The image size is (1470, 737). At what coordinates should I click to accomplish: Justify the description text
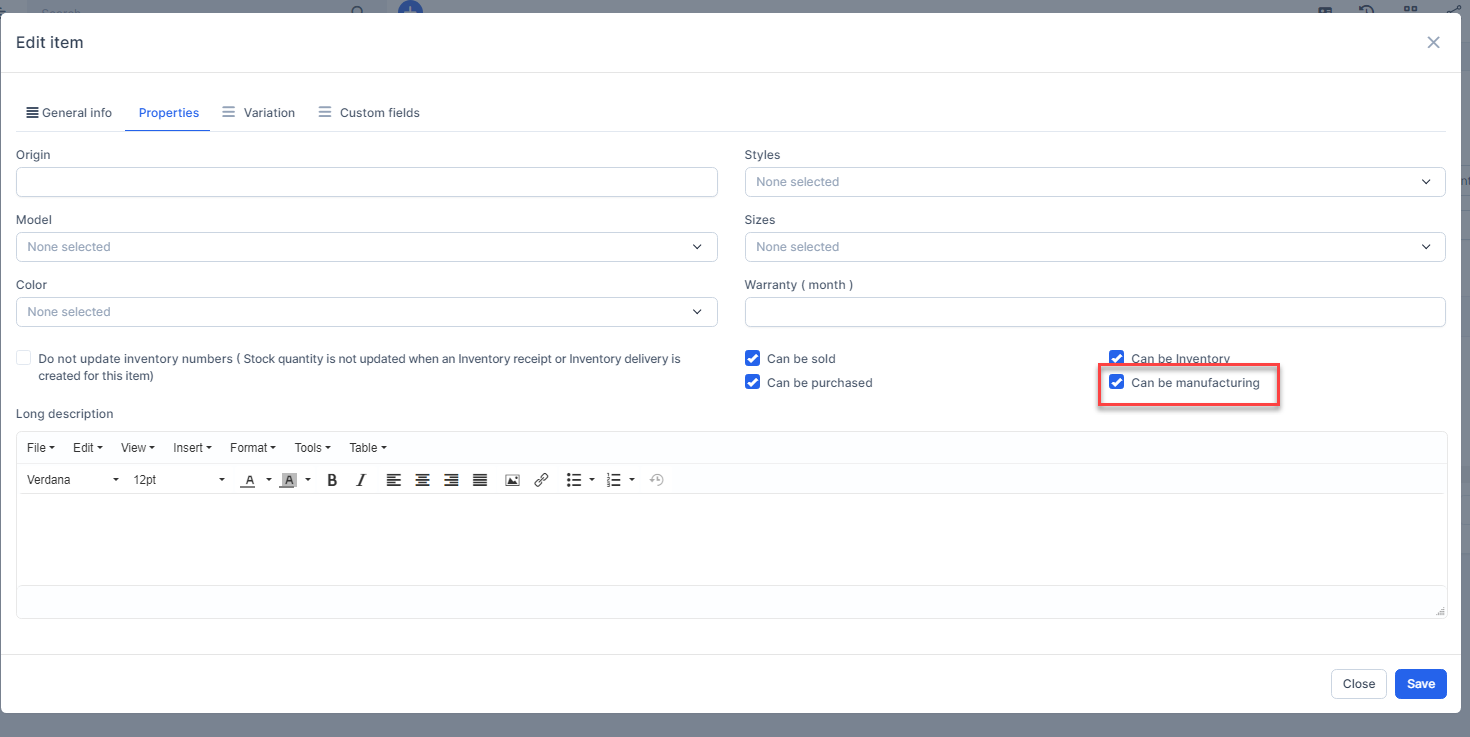click(480, 480)
